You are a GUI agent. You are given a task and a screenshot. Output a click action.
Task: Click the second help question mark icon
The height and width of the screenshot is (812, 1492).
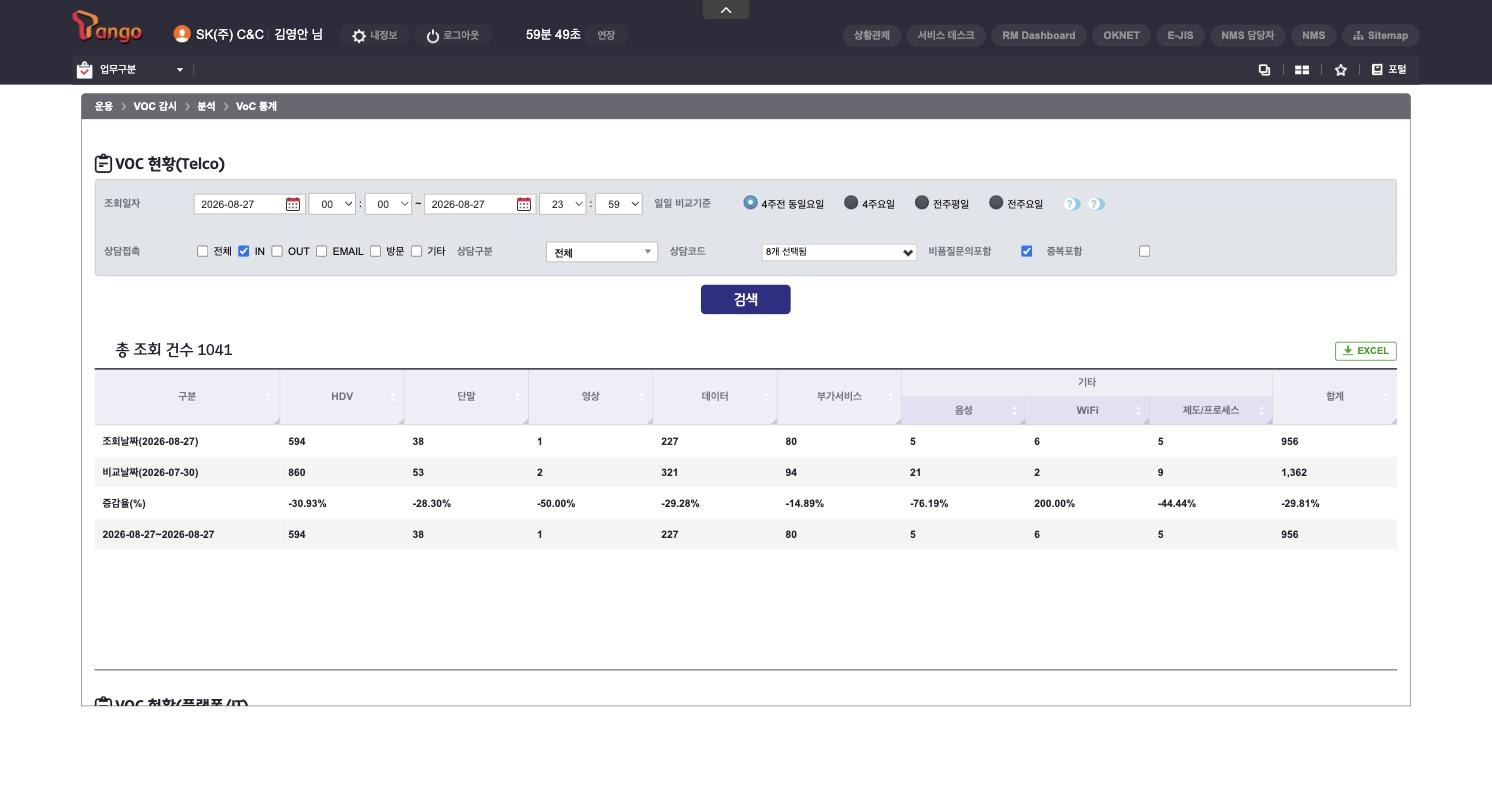(x=1096, y=204)
